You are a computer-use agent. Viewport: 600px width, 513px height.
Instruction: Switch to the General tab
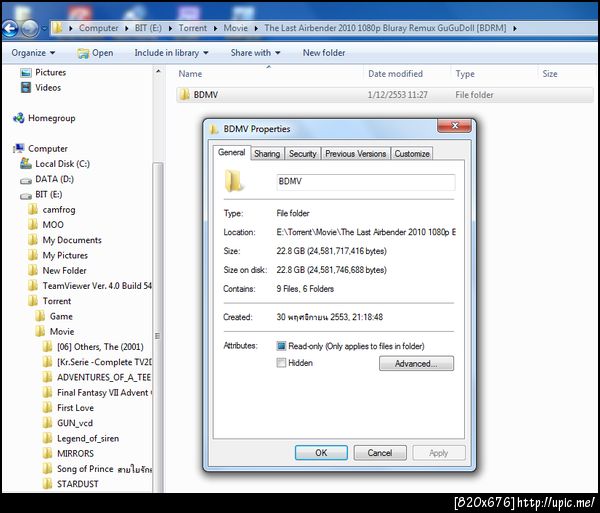coord(232,152)
